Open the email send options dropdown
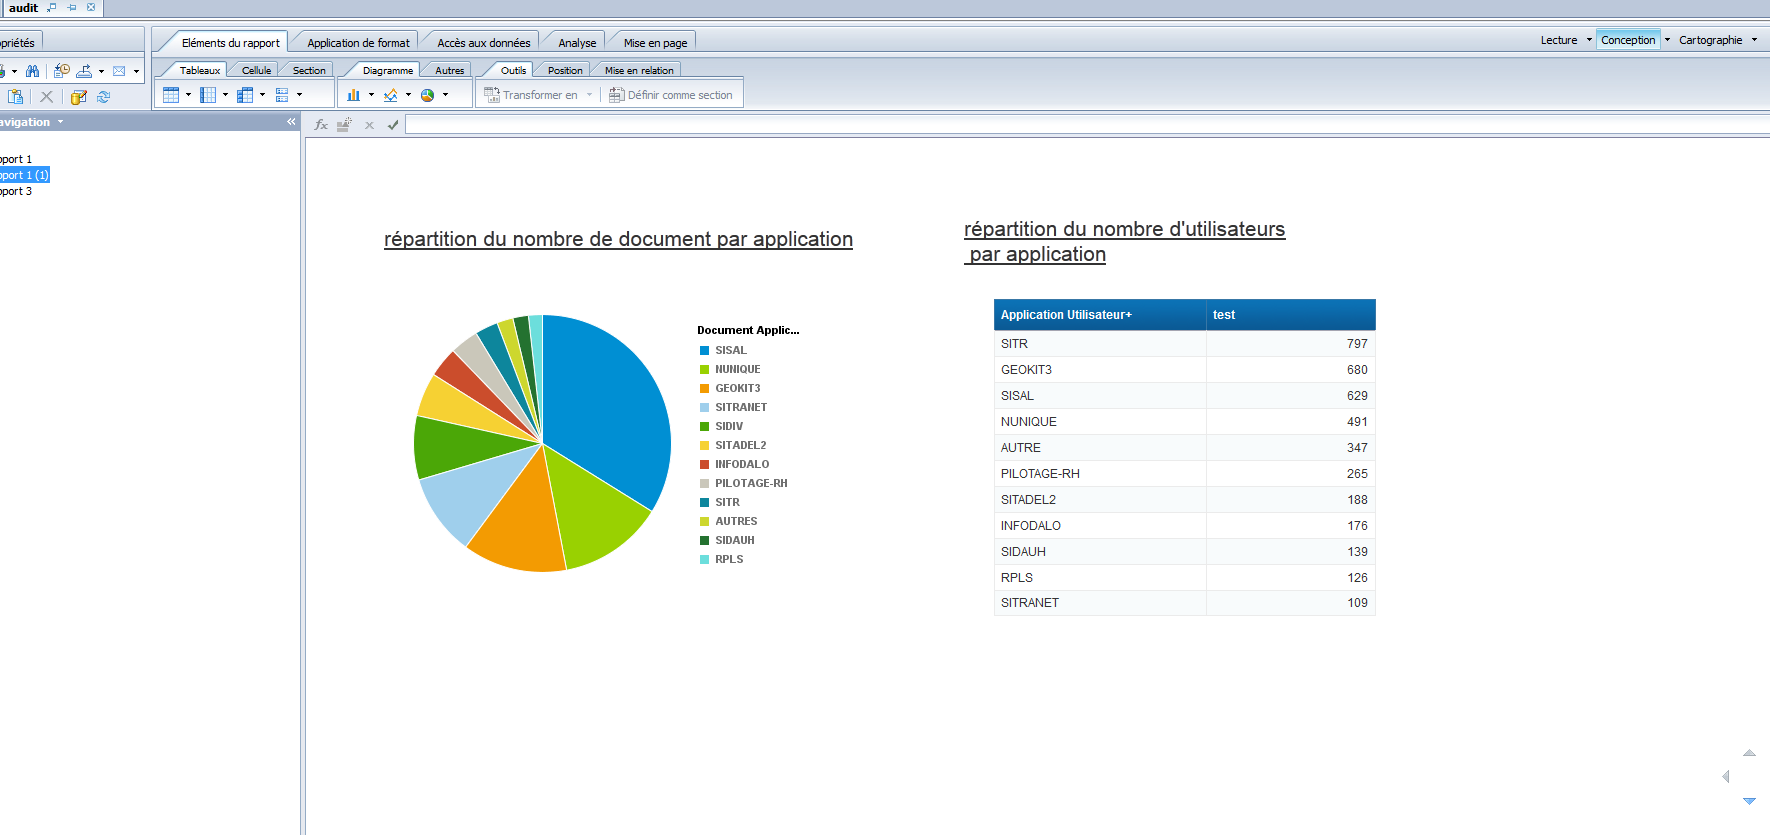The height and width of the screenshot is (835, 1770). point(136,71)
